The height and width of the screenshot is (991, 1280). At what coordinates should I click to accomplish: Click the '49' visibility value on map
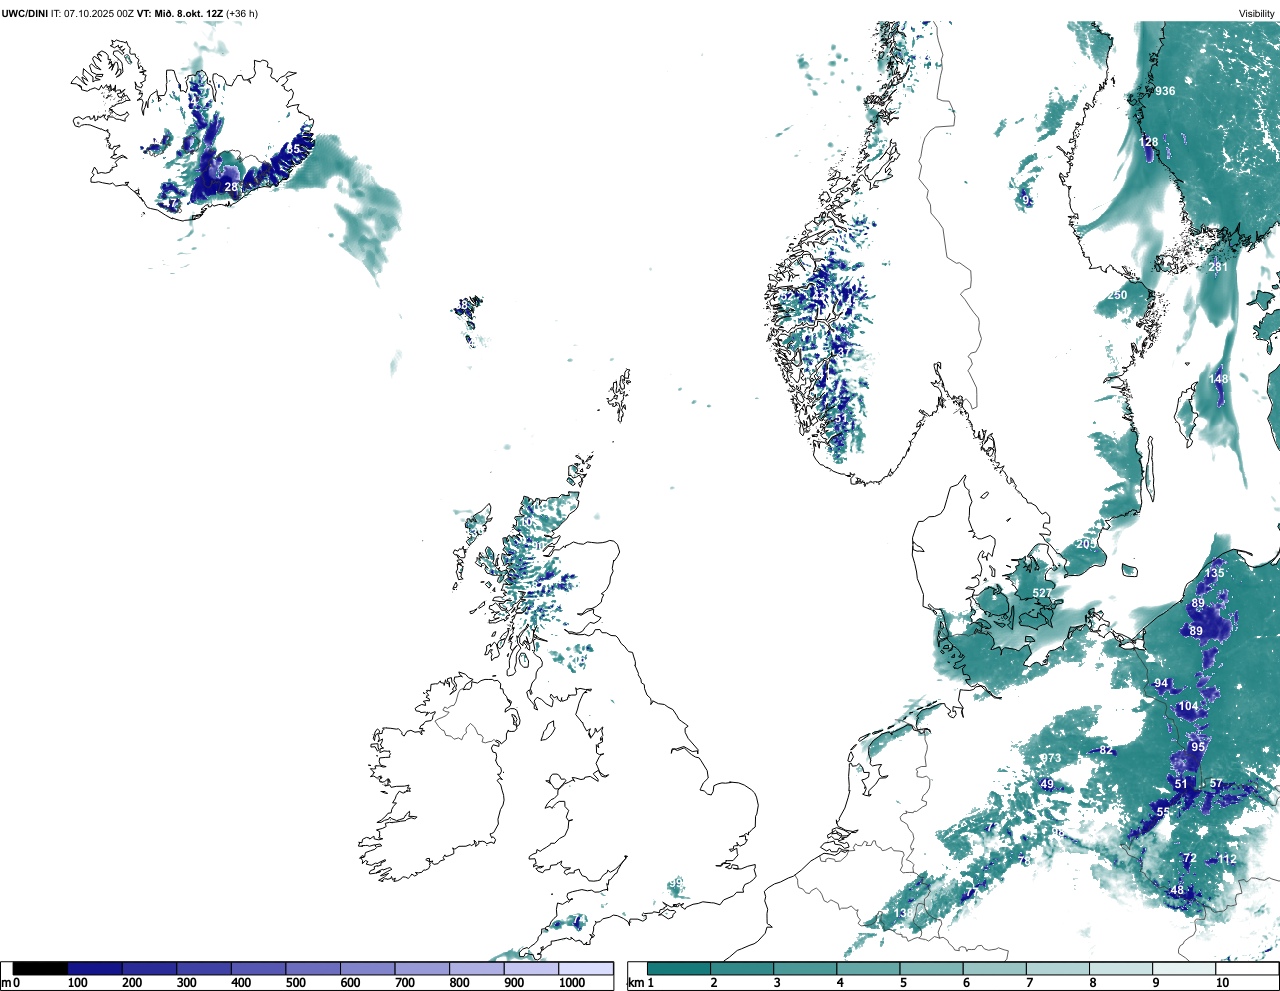1047,784
